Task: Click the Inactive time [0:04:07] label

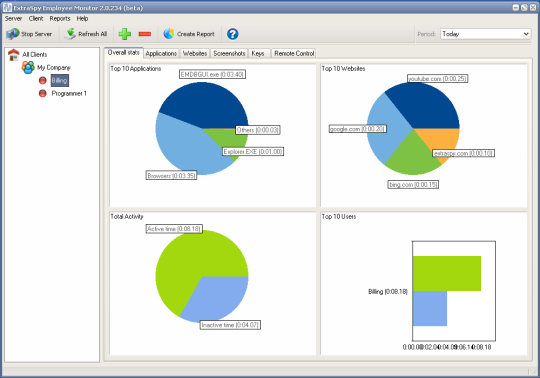Action: pos(230,325)
